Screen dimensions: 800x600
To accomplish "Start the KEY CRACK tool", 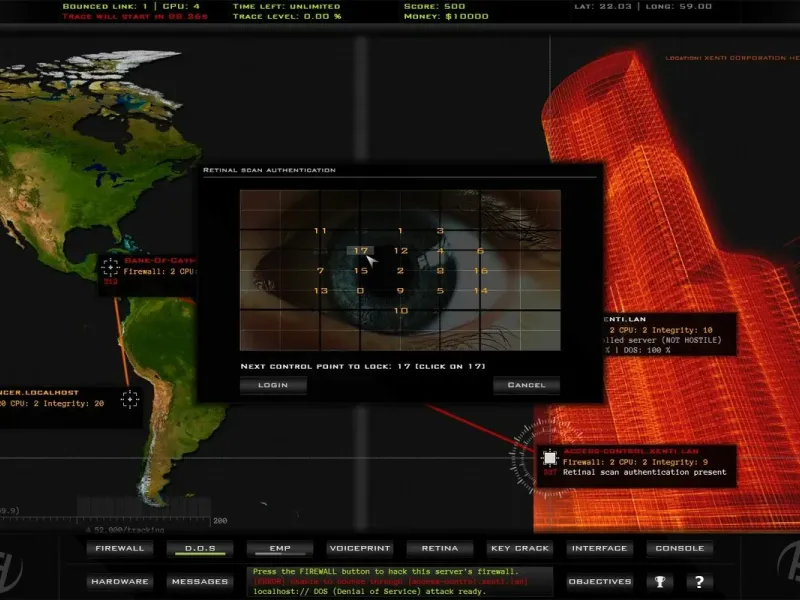I will click(x=520, y=548).
